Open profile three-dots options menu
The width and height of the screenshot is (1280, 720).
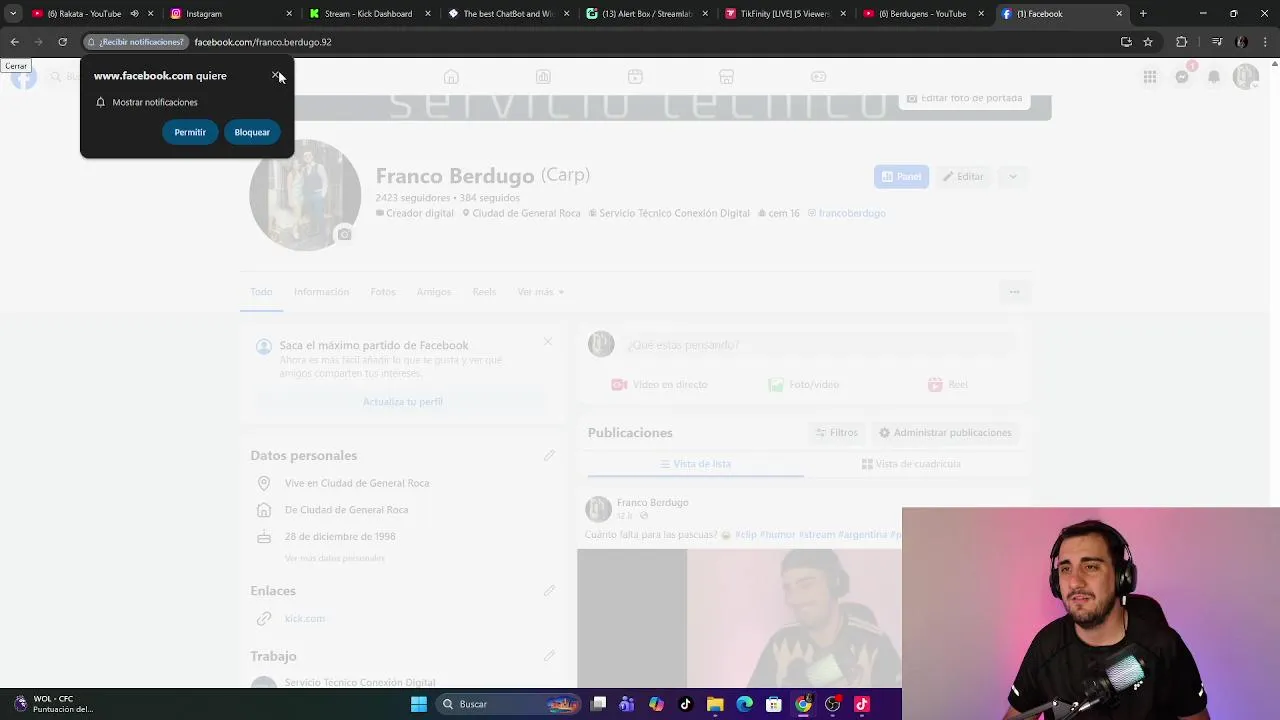[x=1014, y=292]
